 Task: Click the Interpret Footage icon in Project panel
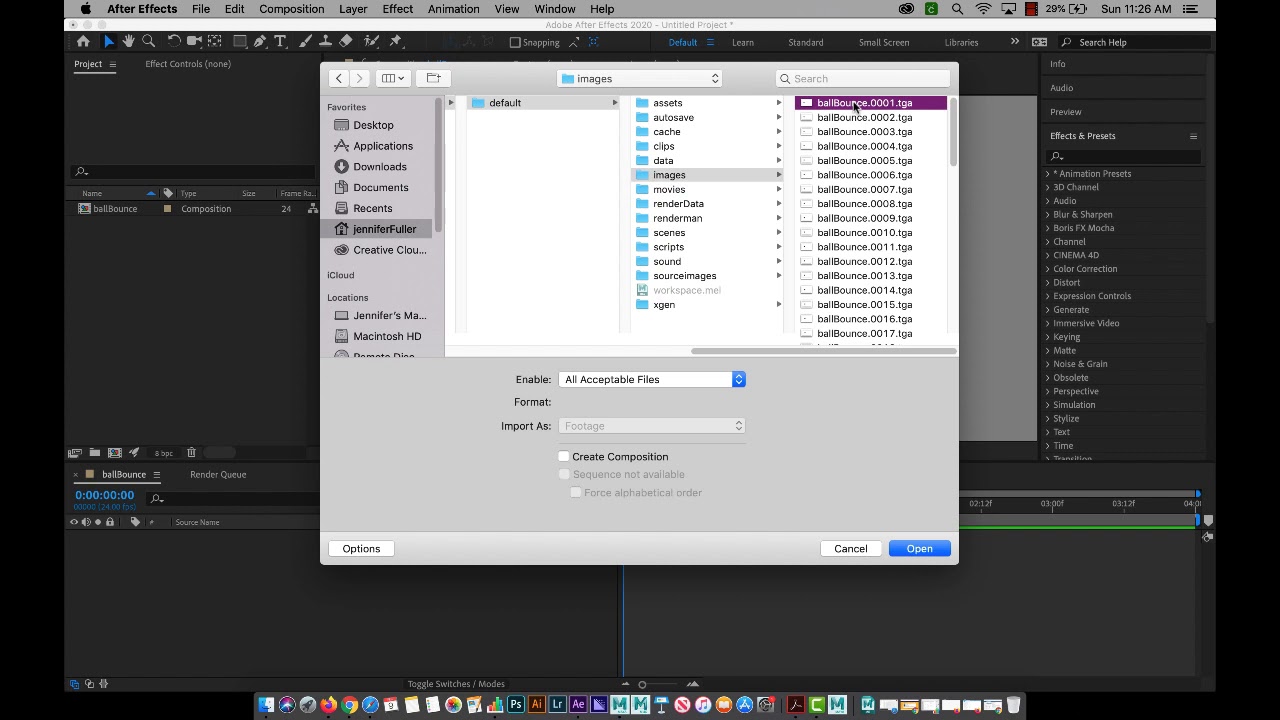tap(74, 453)
